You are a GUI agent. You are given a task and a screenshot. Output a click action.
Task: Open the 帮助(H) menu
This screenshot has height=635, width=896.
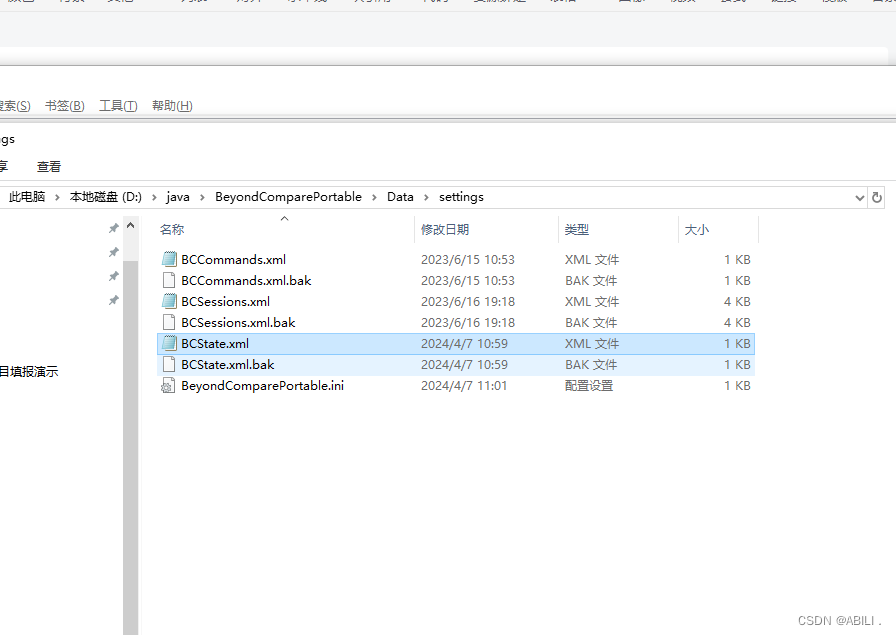tap(172, 106)
